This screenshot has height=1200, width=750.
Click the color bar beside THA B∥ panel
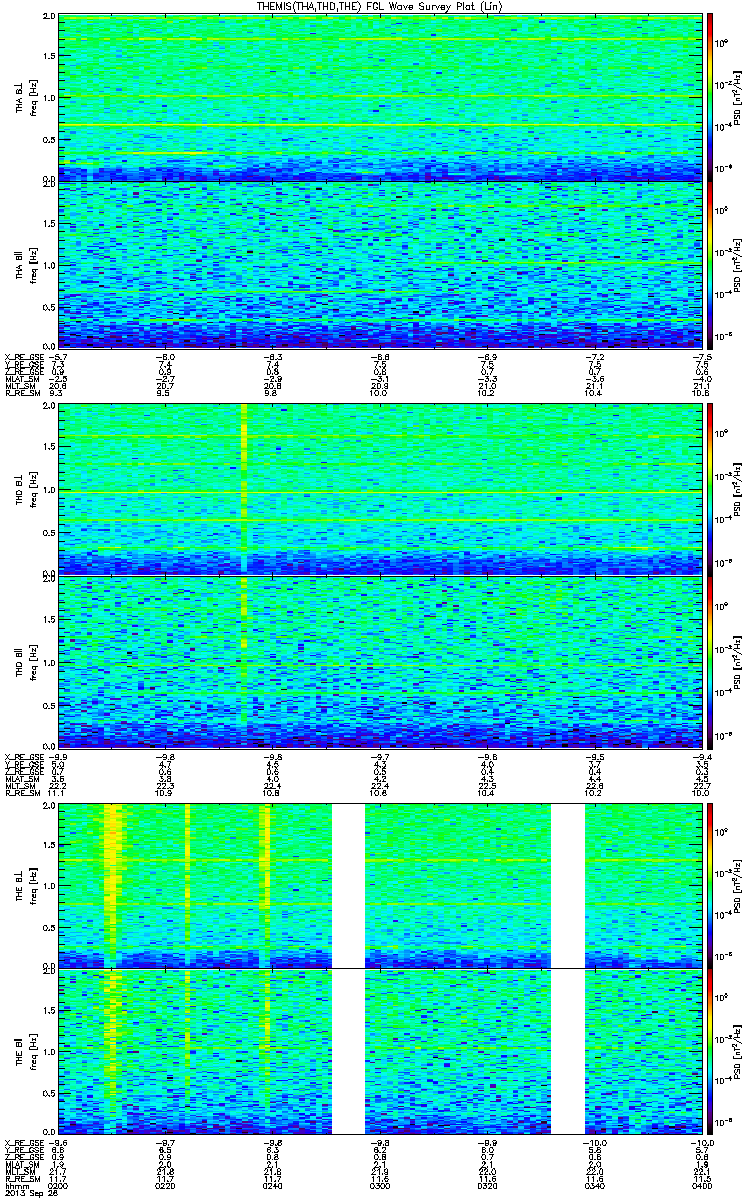[710, 264]
